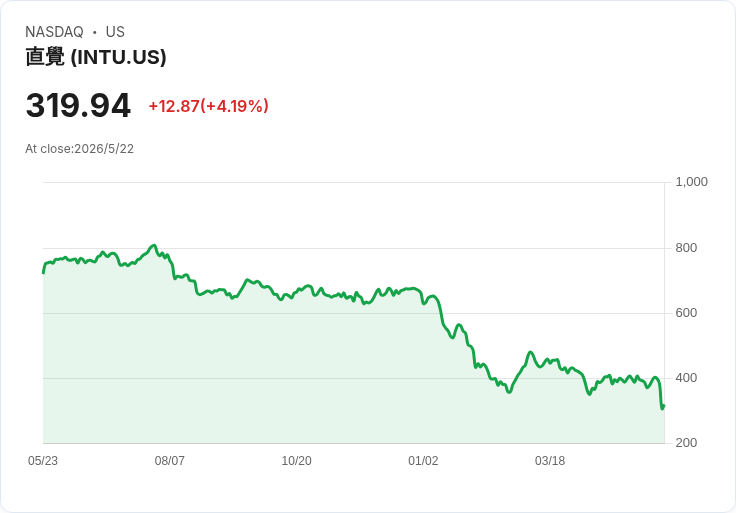
Task: Select the 319.94 price value
Action: click(x=78, y=105)
